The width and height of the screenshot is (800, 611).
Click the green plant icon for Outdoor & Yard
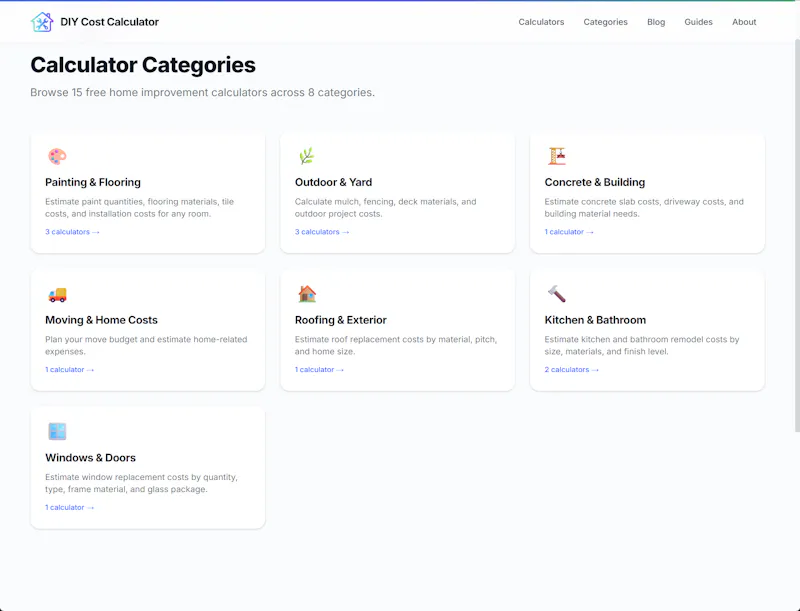tap(307, 156)
